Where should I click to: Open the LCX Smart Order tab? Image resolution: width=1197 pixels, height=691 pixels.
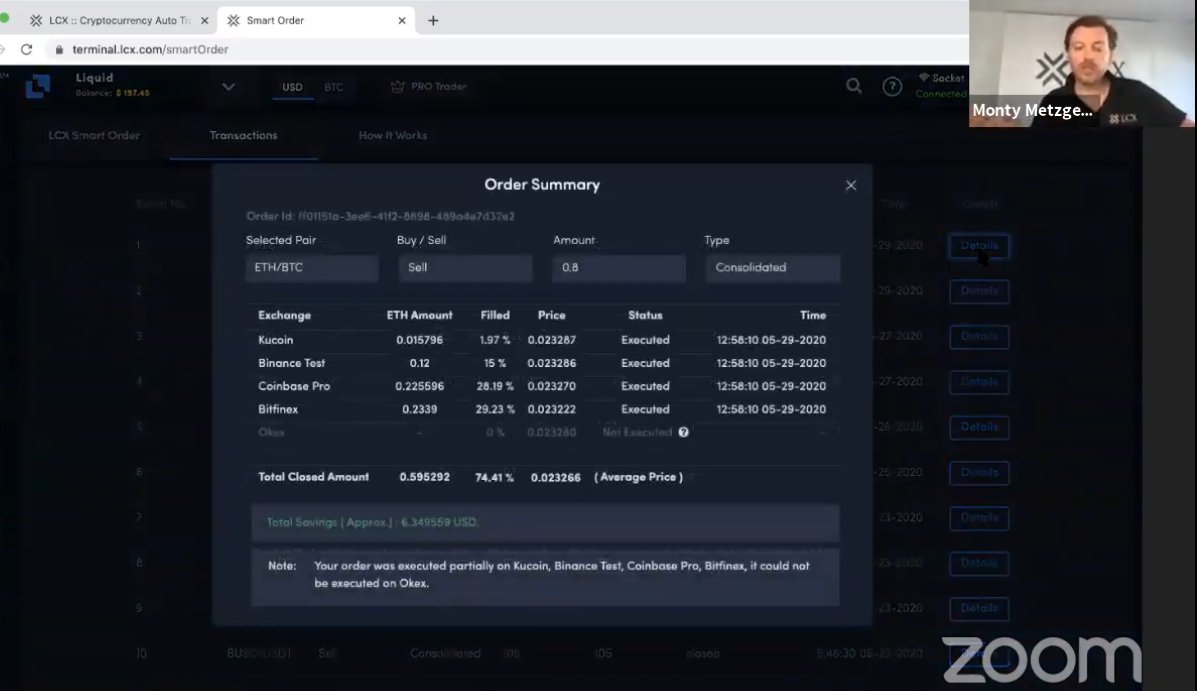[x=94, y=134]
